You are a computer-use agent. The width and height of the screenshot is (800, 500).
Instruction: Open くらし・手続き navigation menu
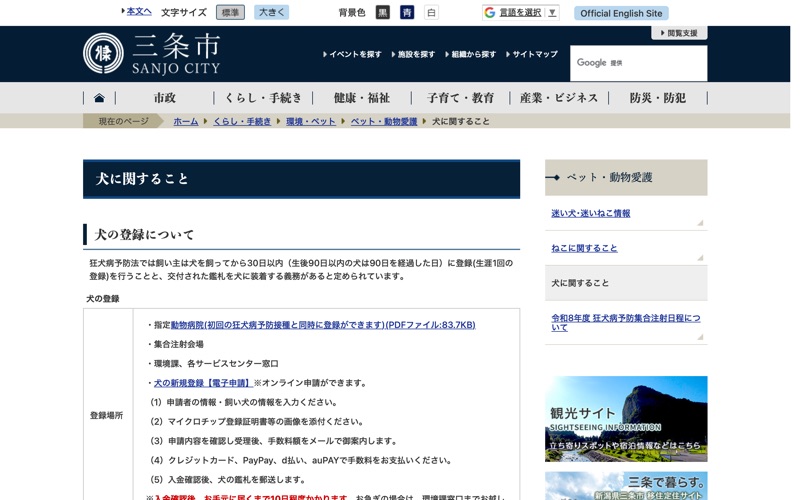point(263,98)
